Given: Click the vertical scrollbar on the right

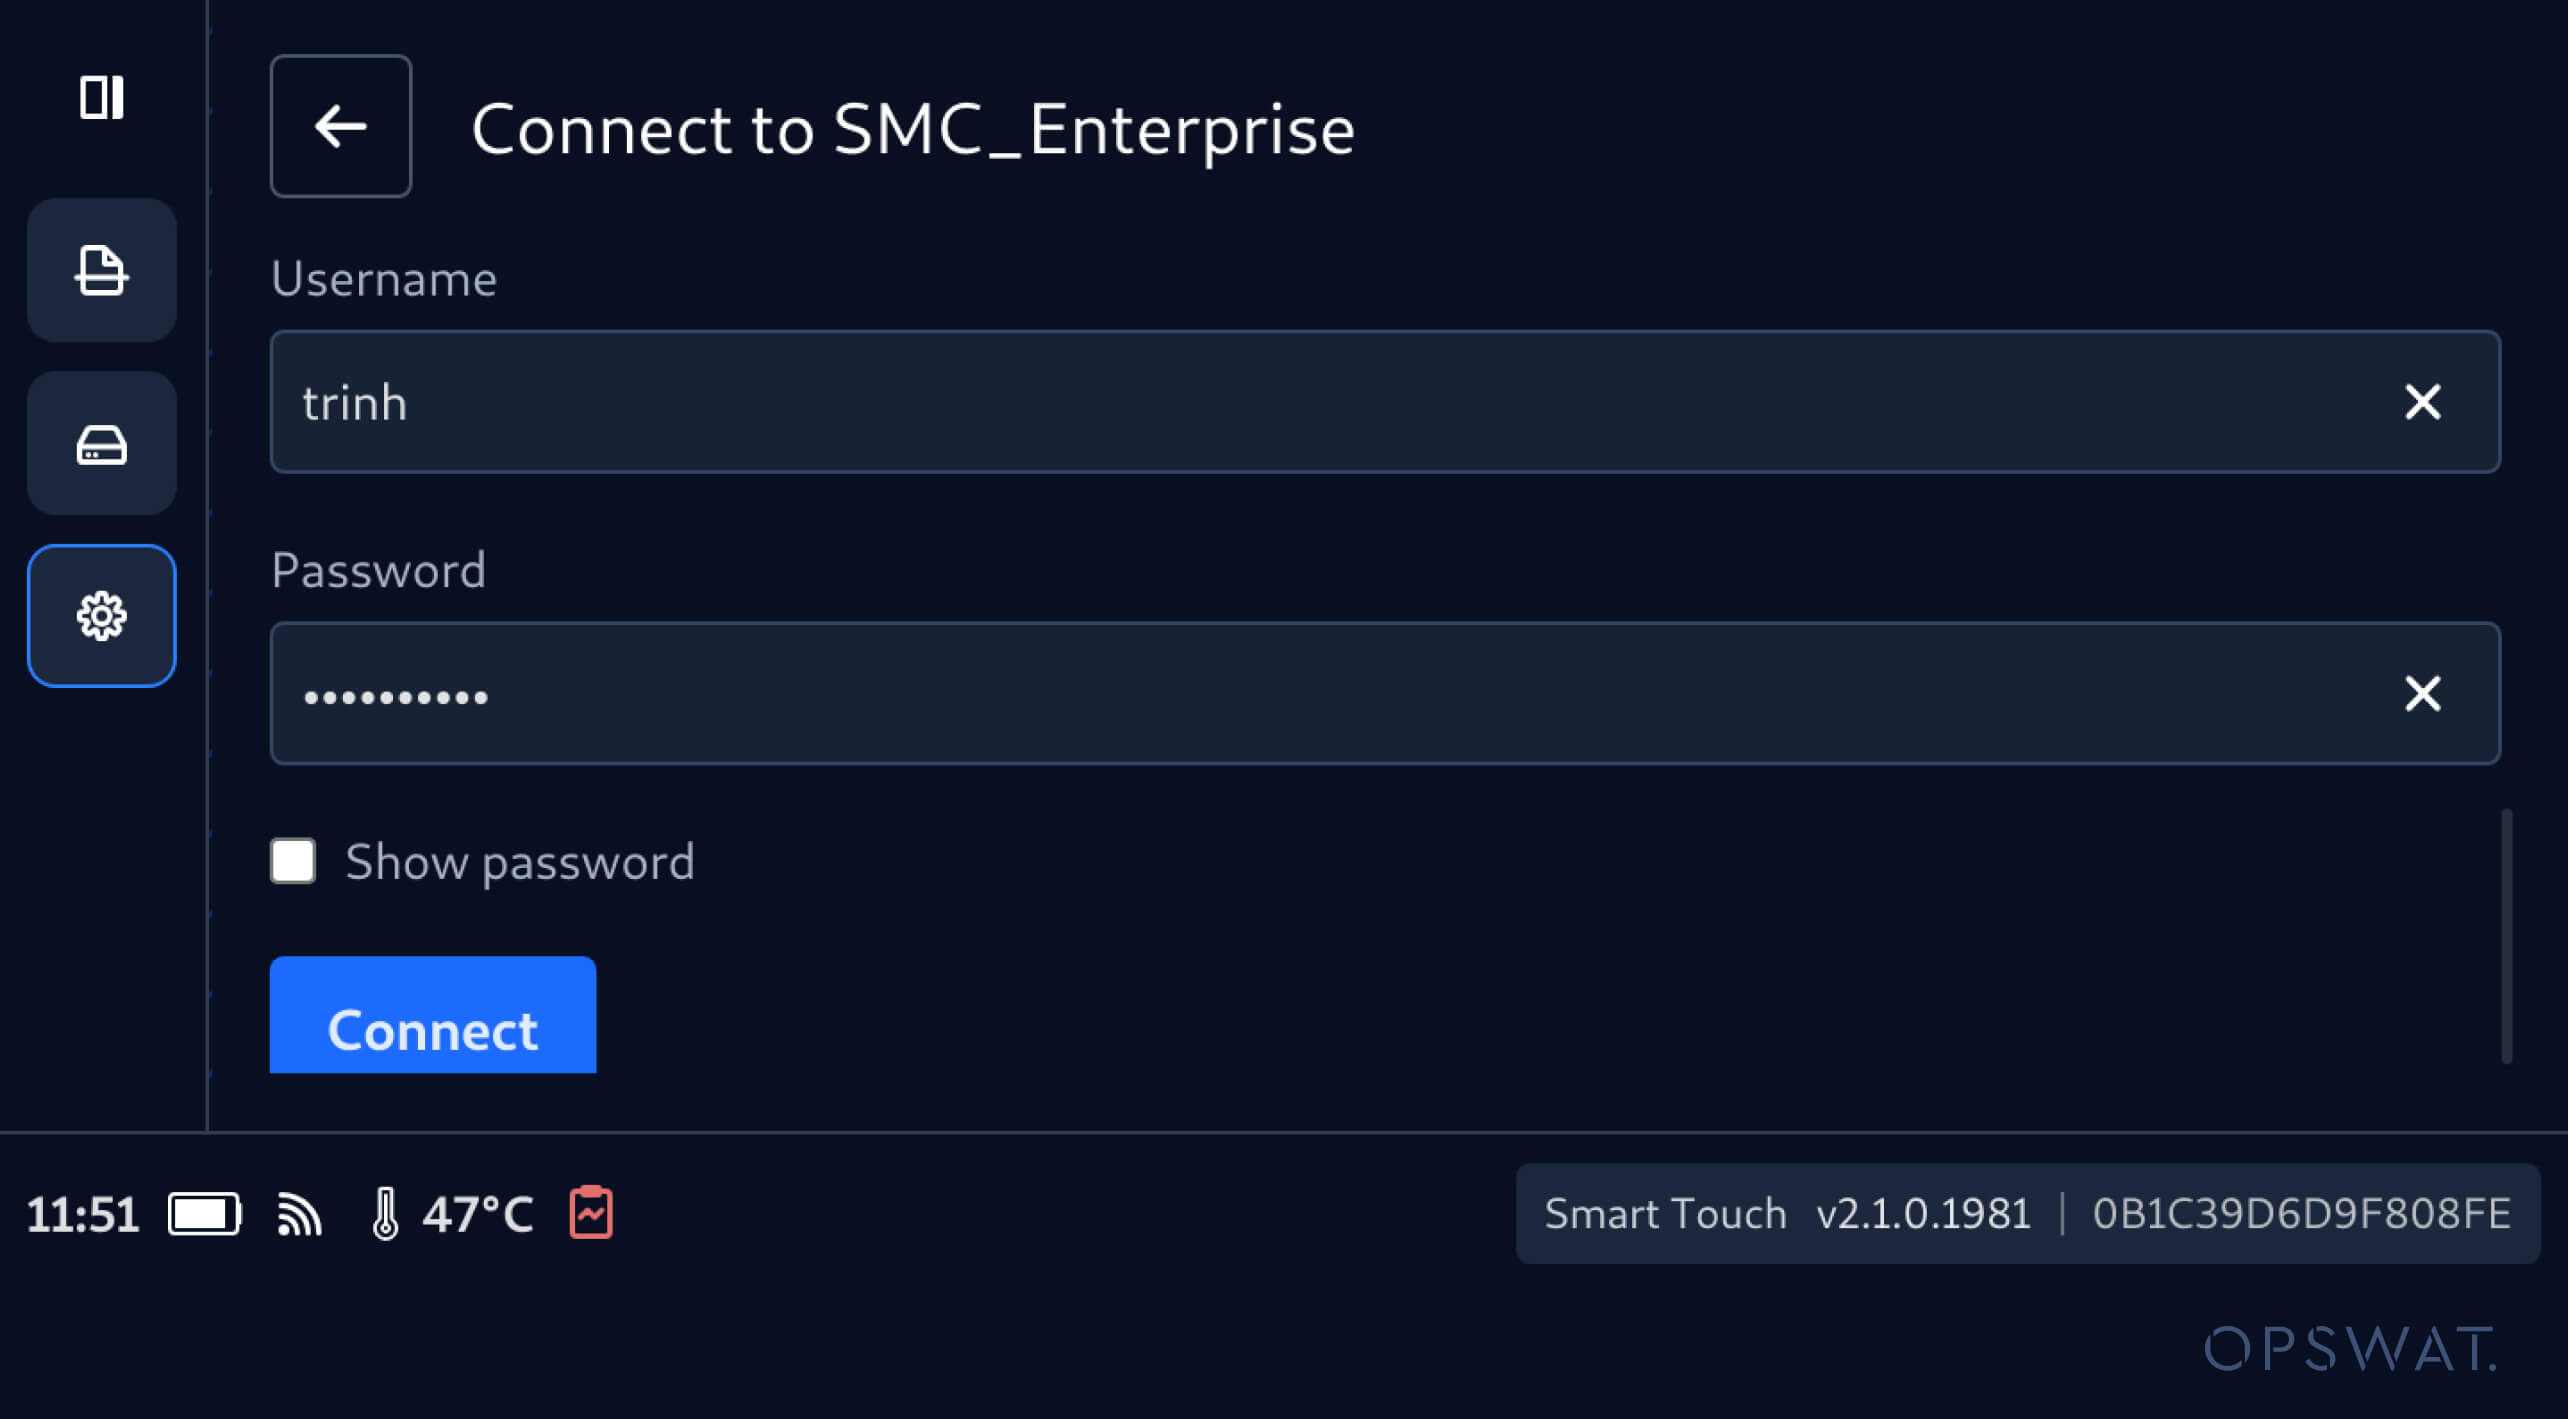Looking at the screenshot, I should click(2506, 936).
